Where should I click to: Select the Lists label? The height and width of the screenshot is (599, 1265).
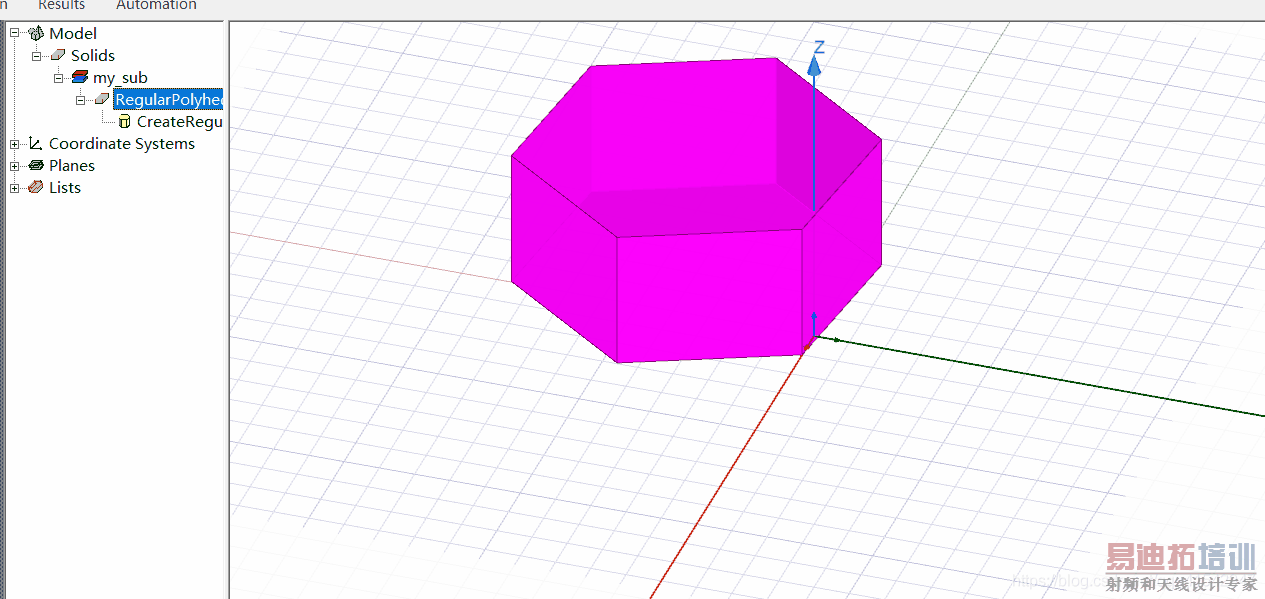click(65, 187)
